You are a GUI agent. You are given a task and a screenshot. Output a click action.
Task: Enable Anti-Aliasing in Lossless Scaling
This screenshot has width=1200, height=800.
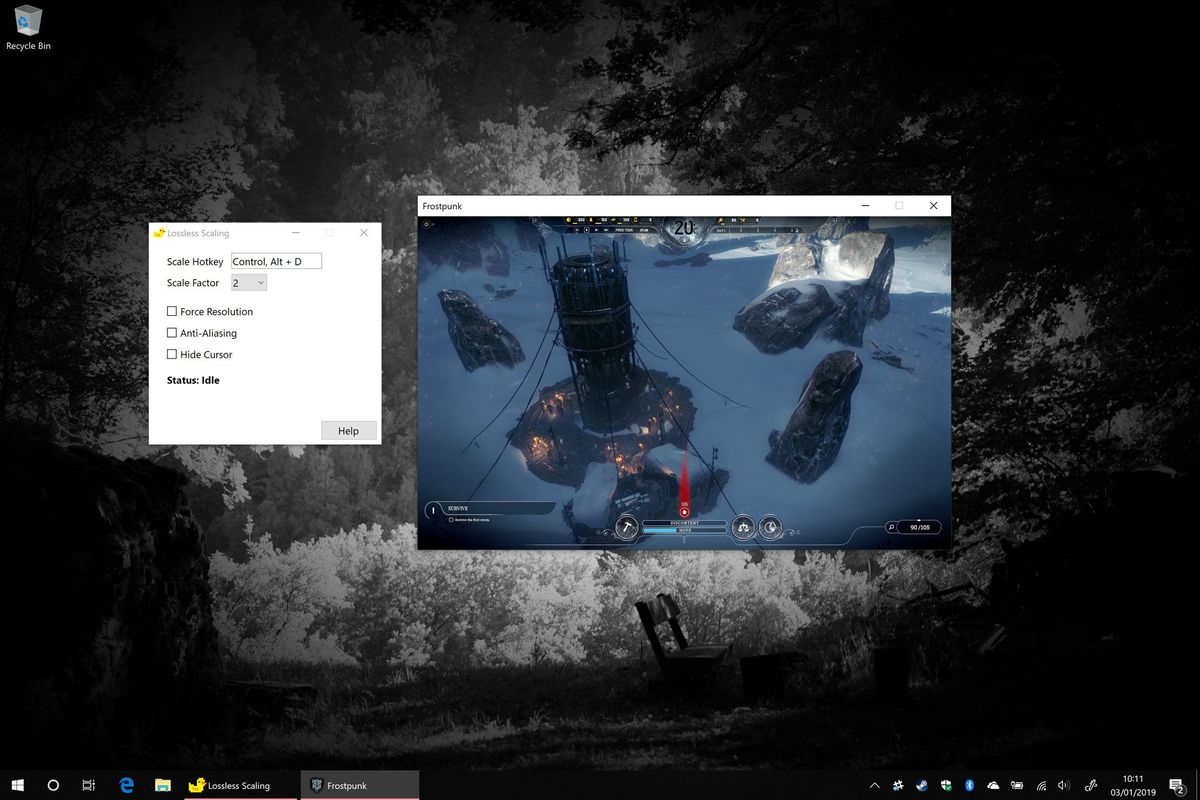171,332
